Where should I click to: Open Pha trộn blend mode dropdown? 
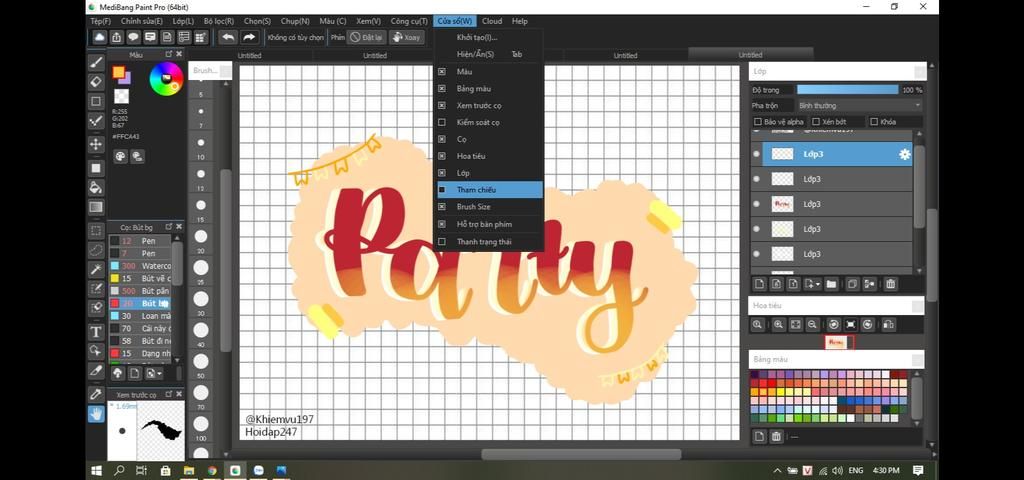point(859,105)
